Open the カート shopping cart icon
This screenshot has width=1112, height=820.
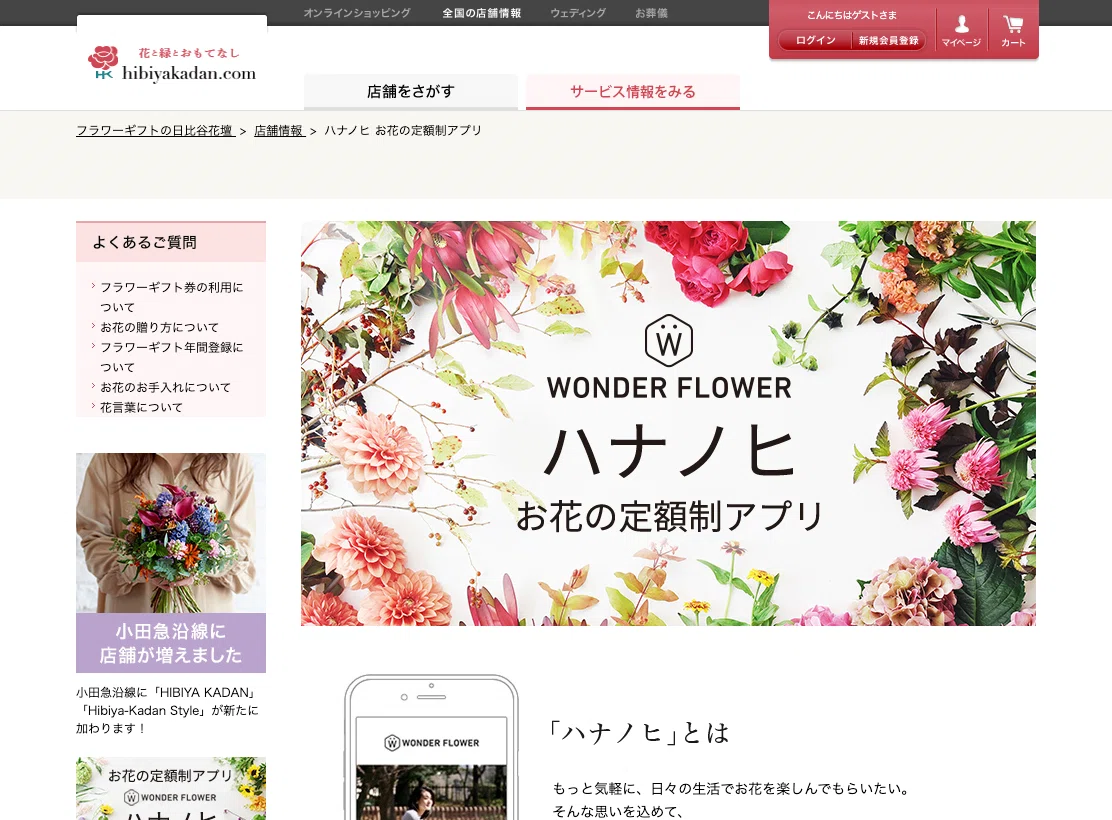click(x=1013, y=31)
